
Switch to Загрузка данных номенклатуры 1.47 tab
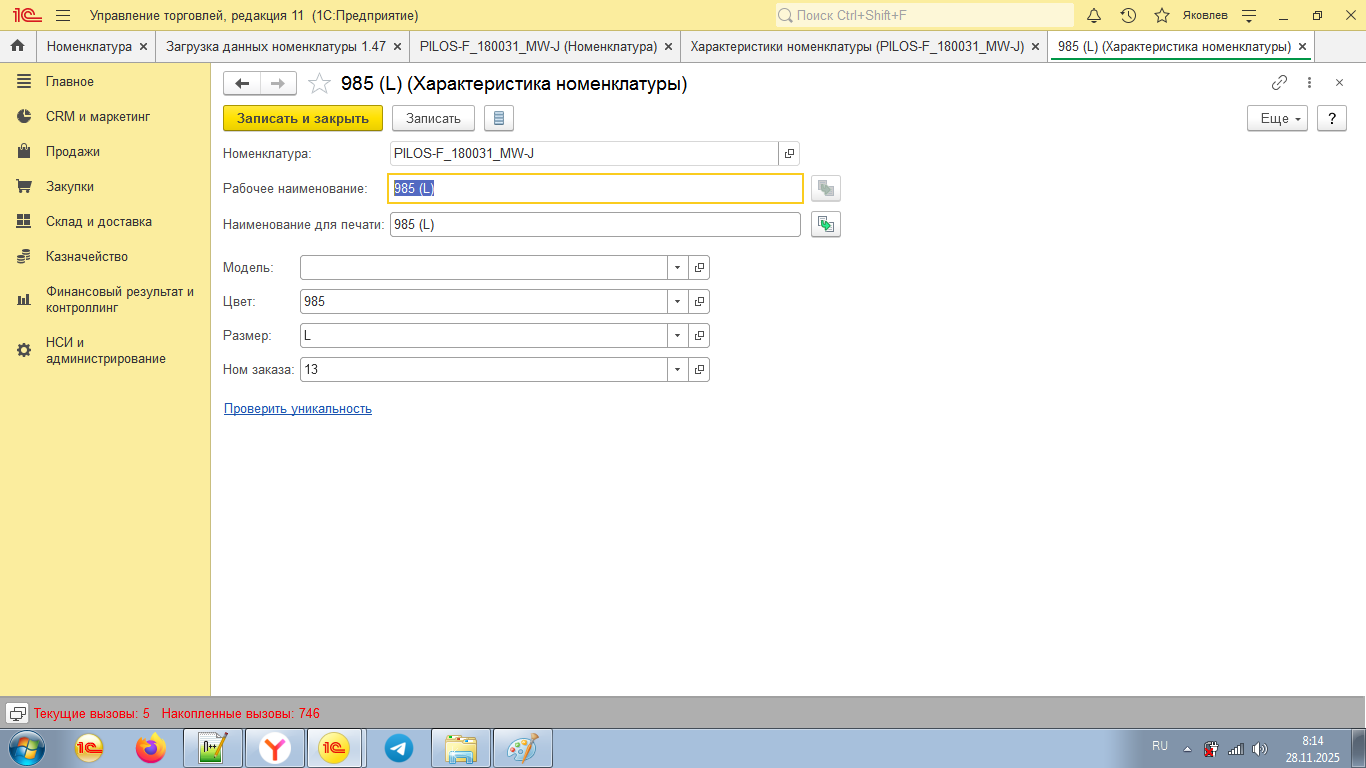tap(276, 46)
